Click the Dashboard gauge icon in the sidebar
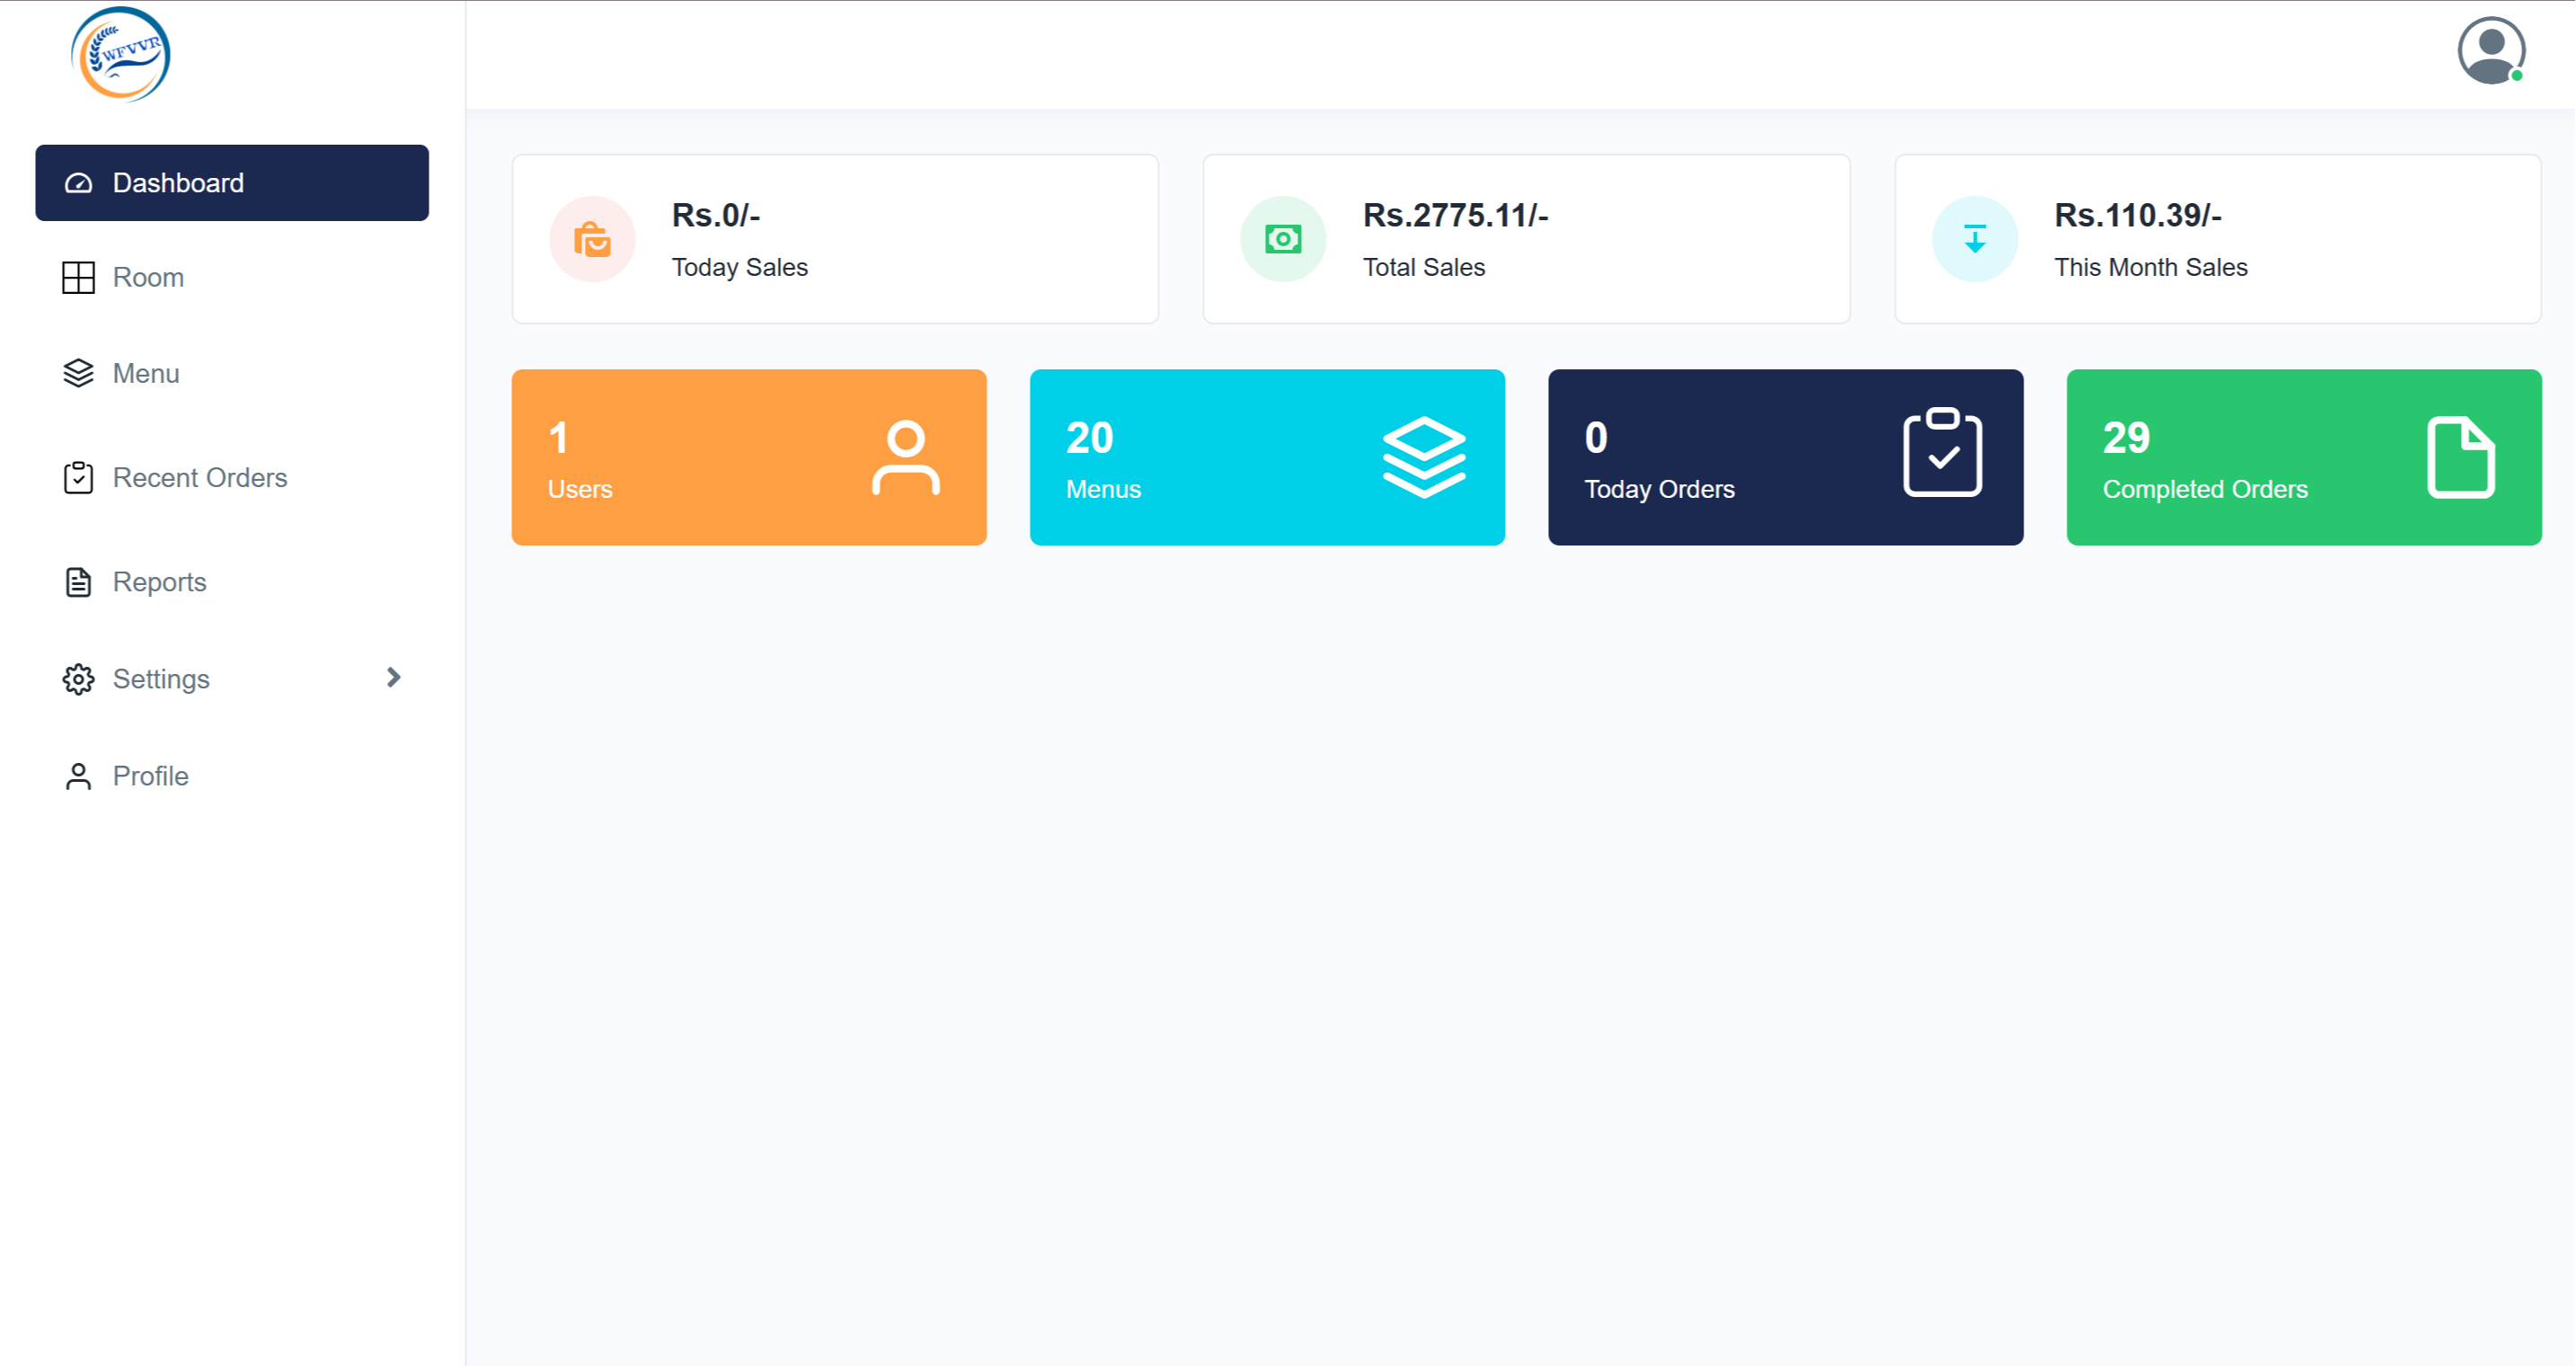The image size is (2576, 1366). [79, 183]
